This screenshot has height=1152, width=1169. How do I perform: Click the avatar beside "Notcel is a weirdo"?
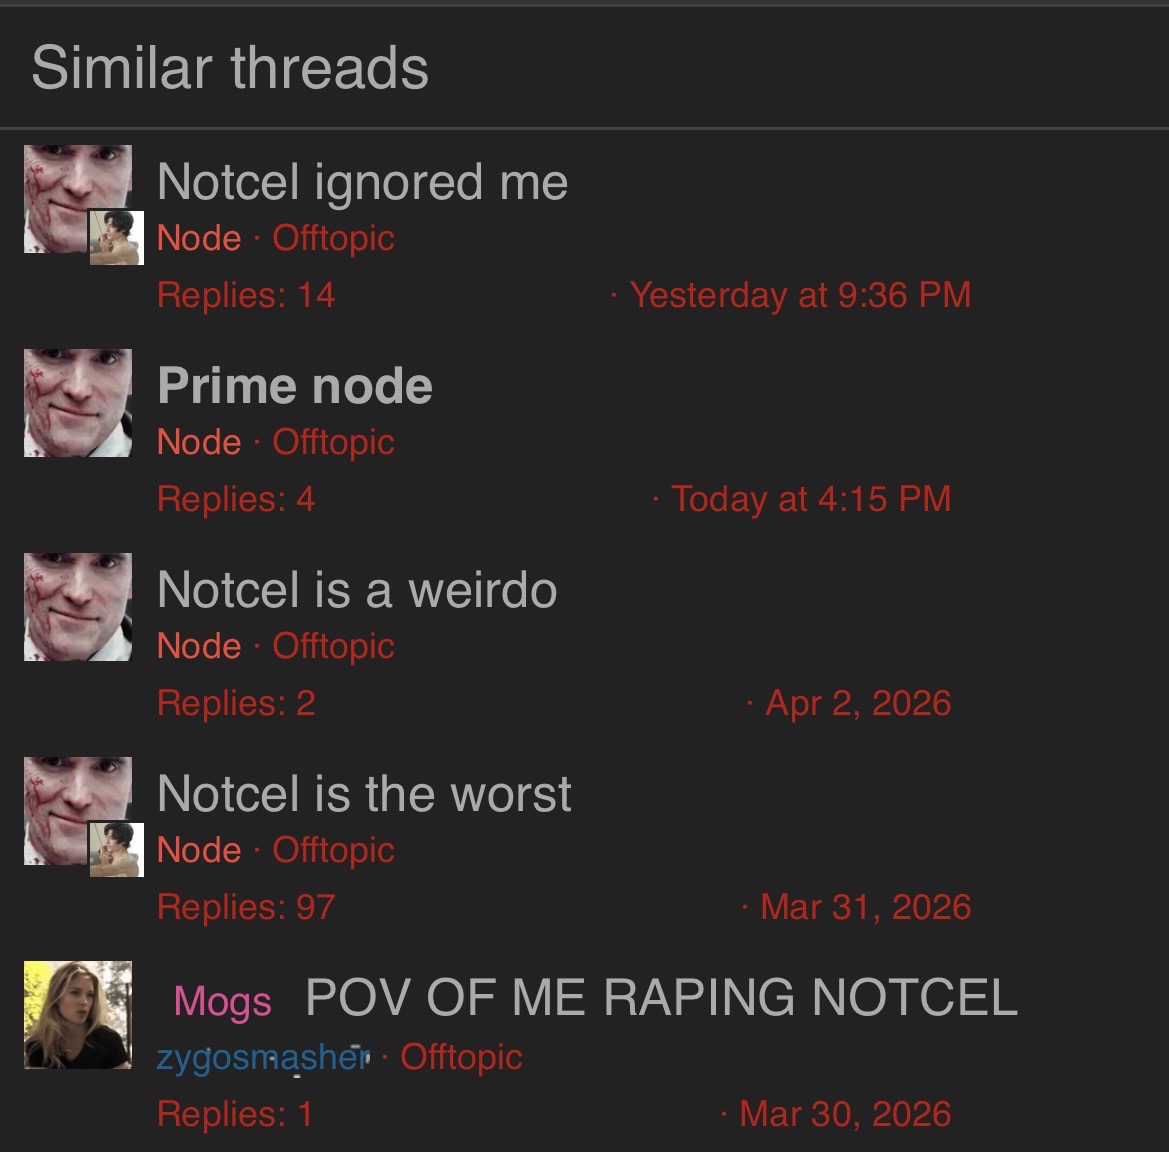click(x=78, y=607)
